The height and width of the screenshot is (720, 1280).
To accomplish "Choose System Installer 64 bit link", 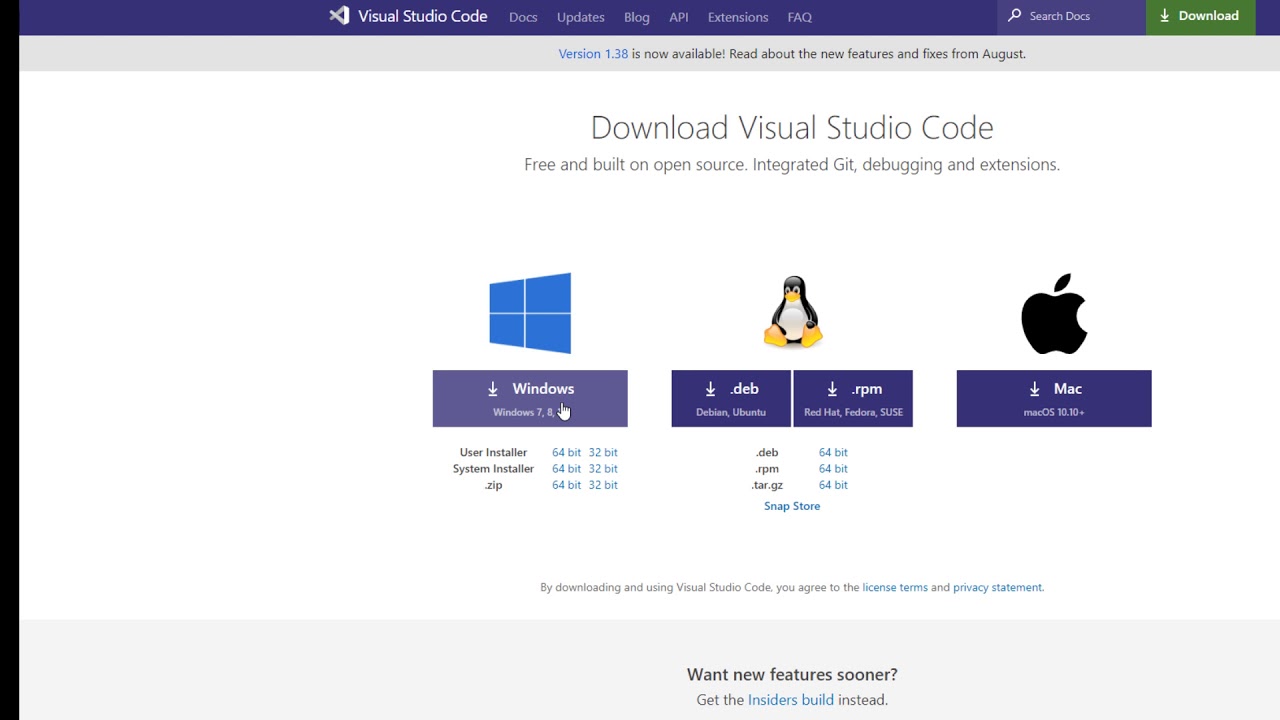I will [x=566, y=469].
